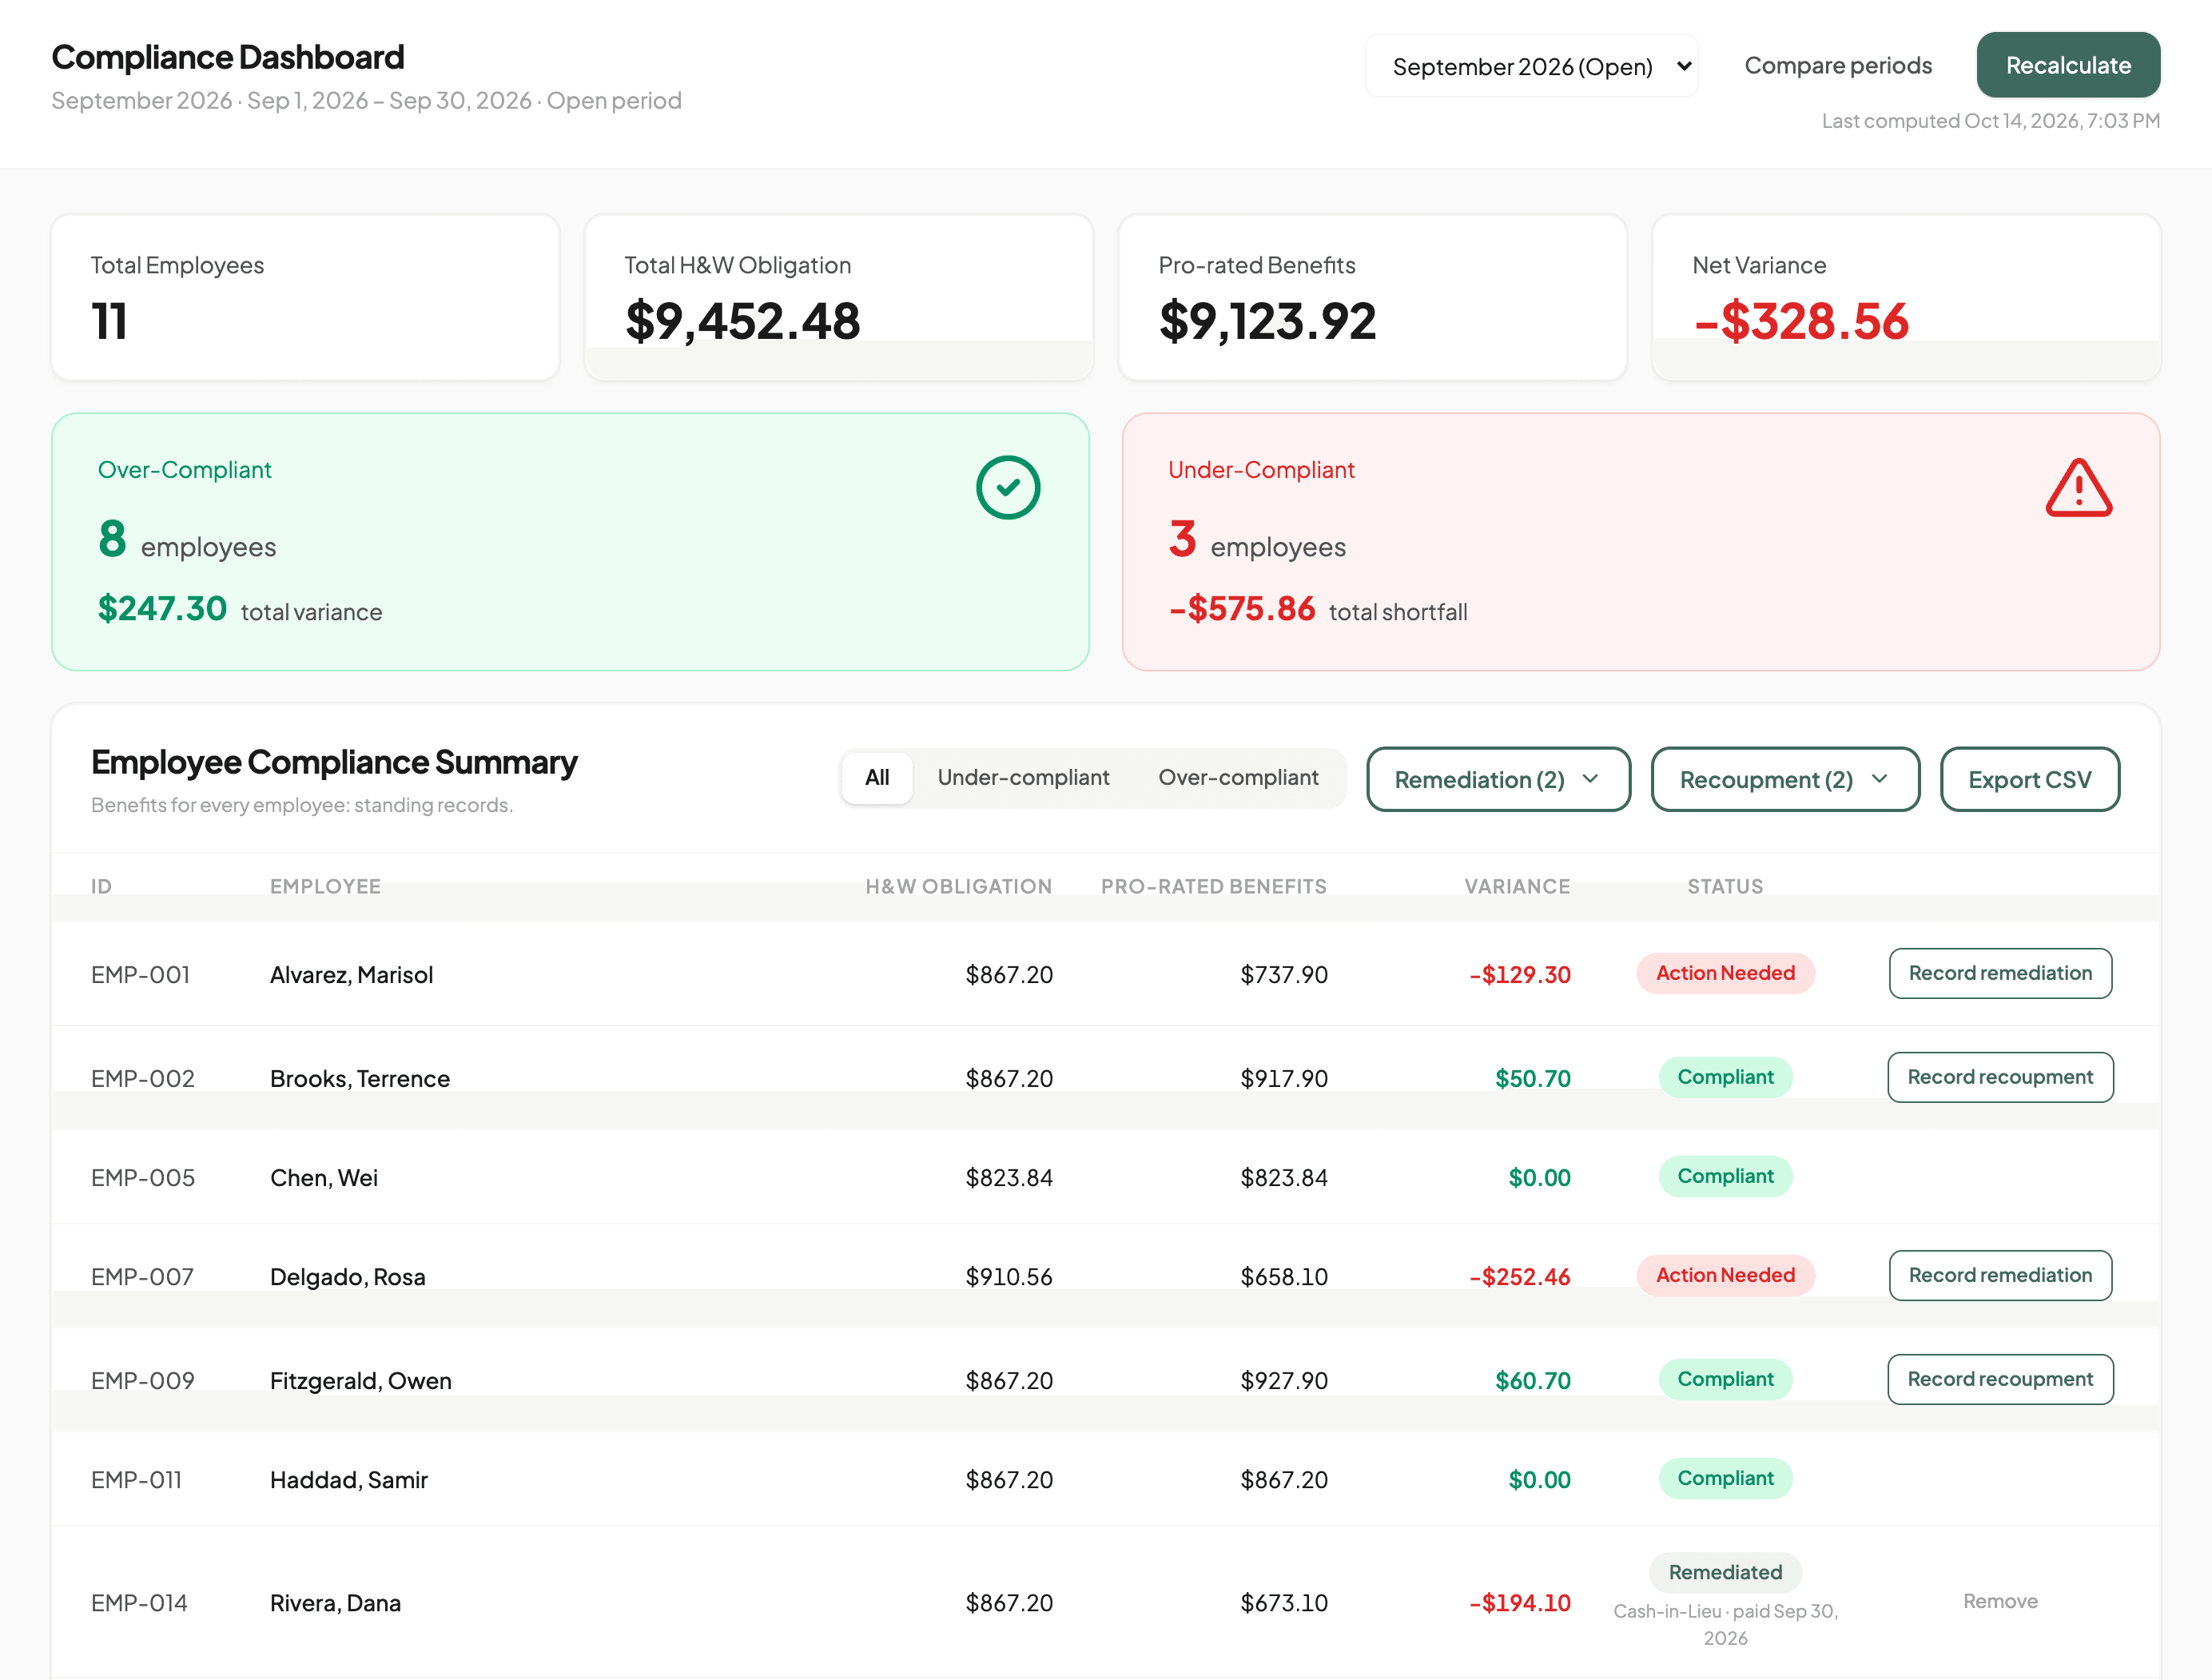2212x1680 pixels.
Task: Record remediation for Alvarez, Marisol
Action: pyautogui.click(x=2000, y=973)
